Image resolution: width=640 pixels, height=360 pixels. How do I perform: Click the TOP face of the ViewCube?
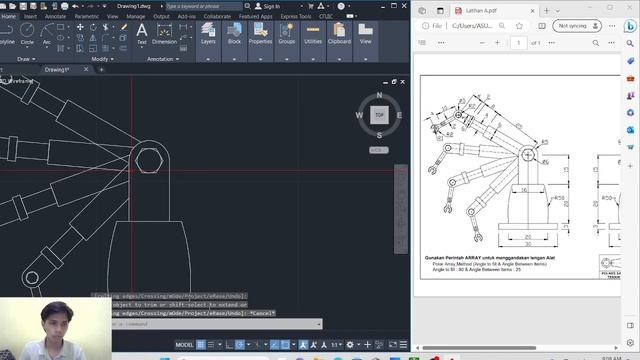(379, 115)
